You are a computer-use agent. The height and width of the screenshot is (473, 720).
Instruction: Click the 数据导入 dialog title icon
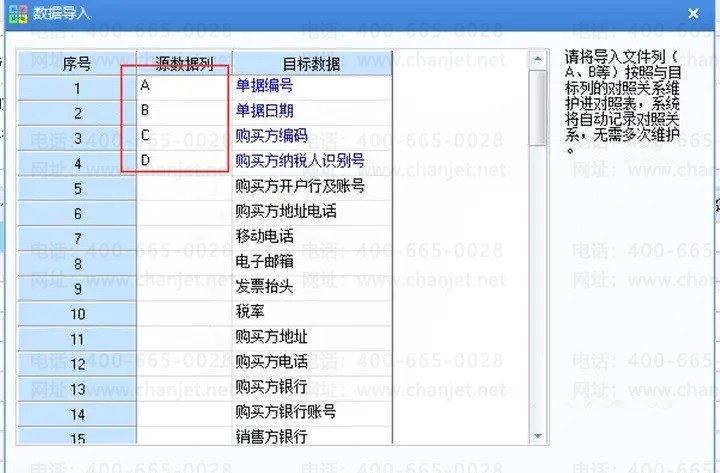18,13
